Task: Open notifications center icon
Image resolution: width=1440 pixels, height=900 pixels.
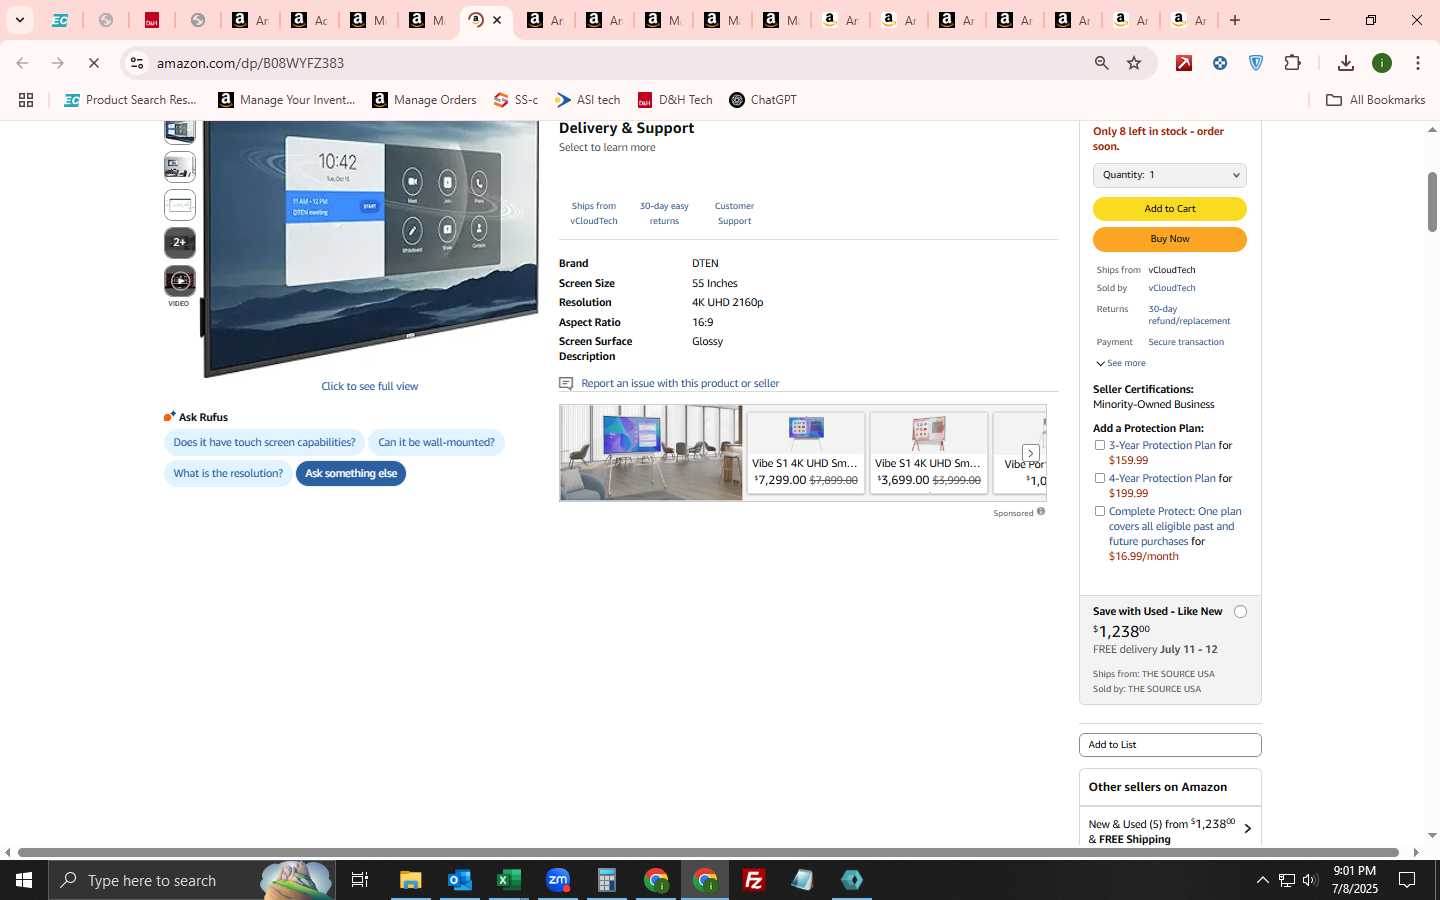Action: click(x=1407, y=880)
